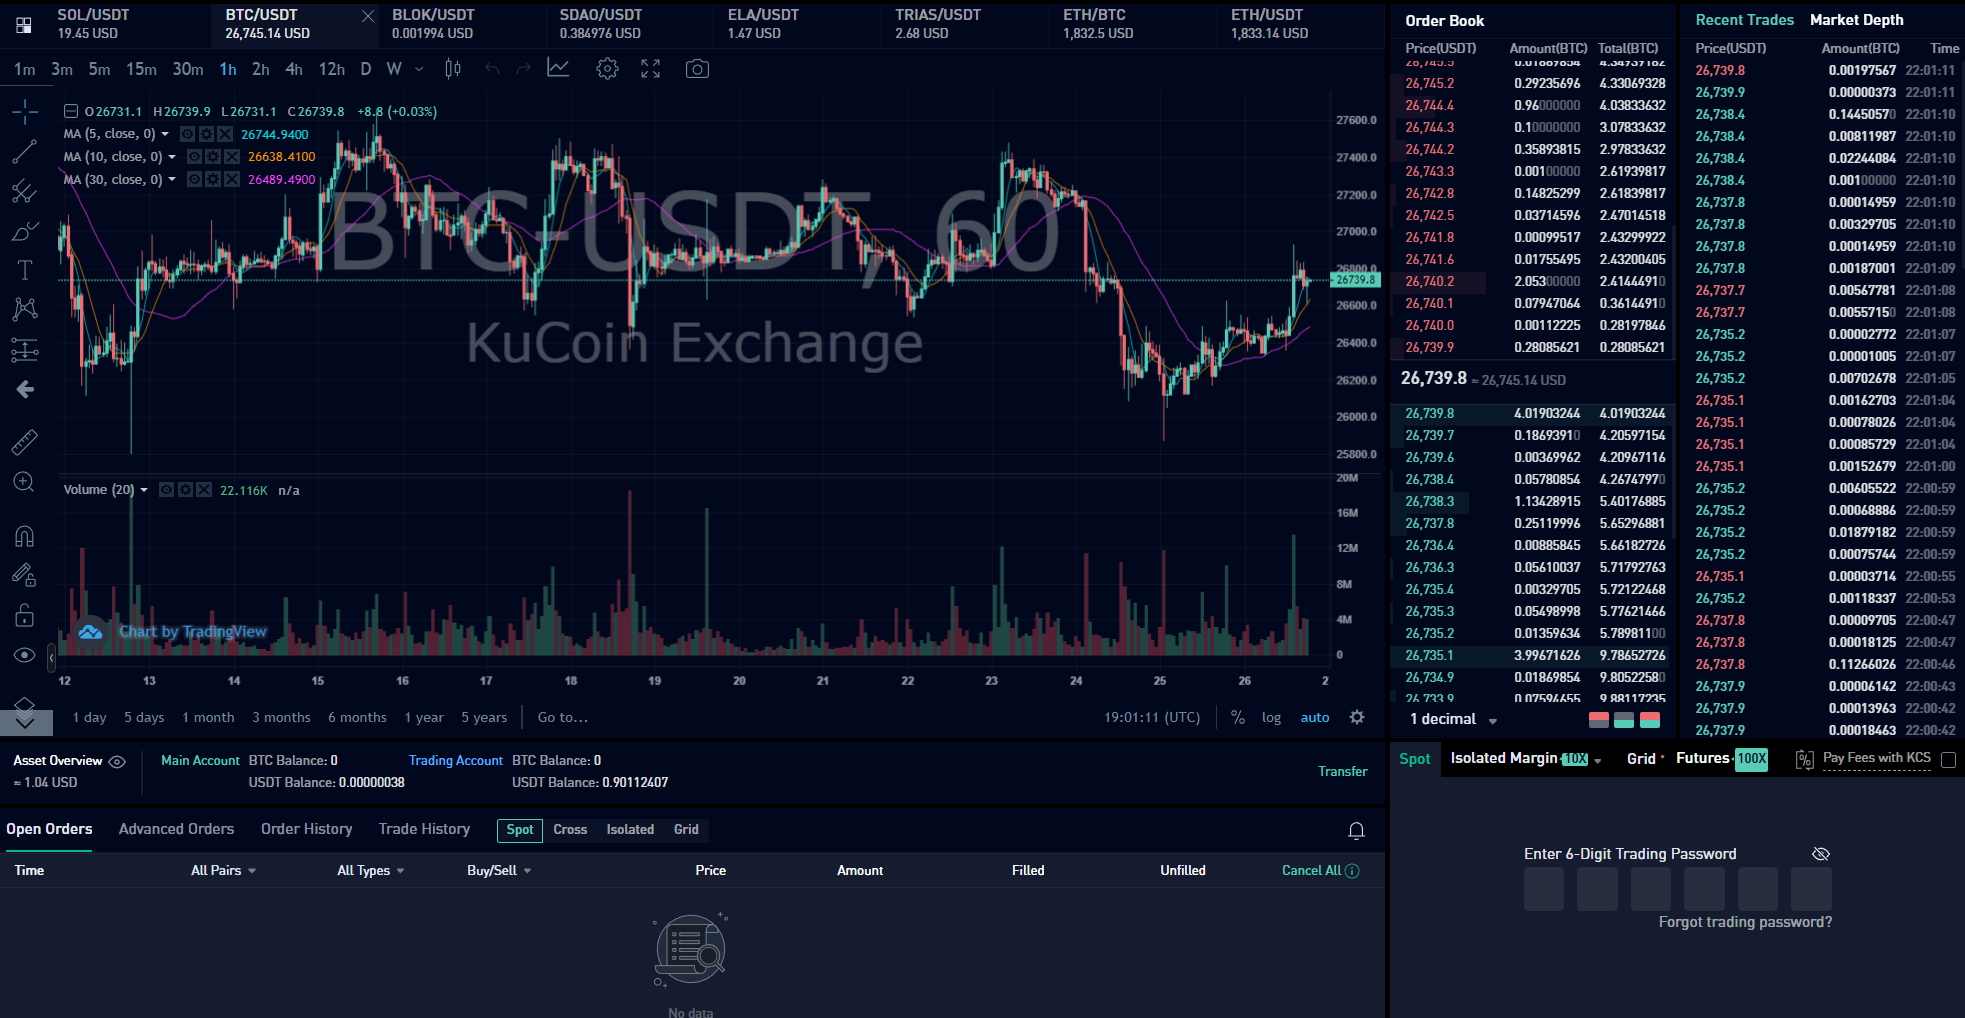Expand MA (10, close, 0) legend dropdown

point(172,157)
